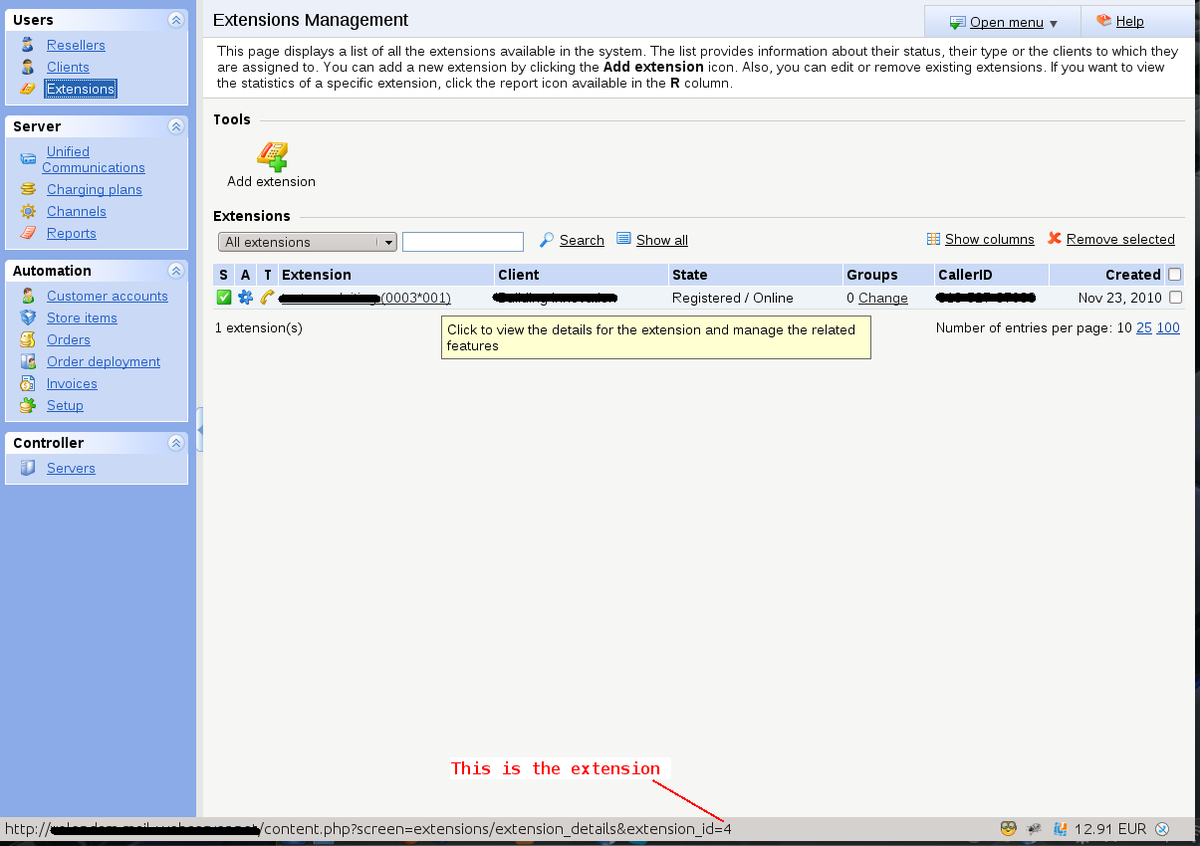
Task: Click the red Remove selected icon
Action: point(1053,239)
